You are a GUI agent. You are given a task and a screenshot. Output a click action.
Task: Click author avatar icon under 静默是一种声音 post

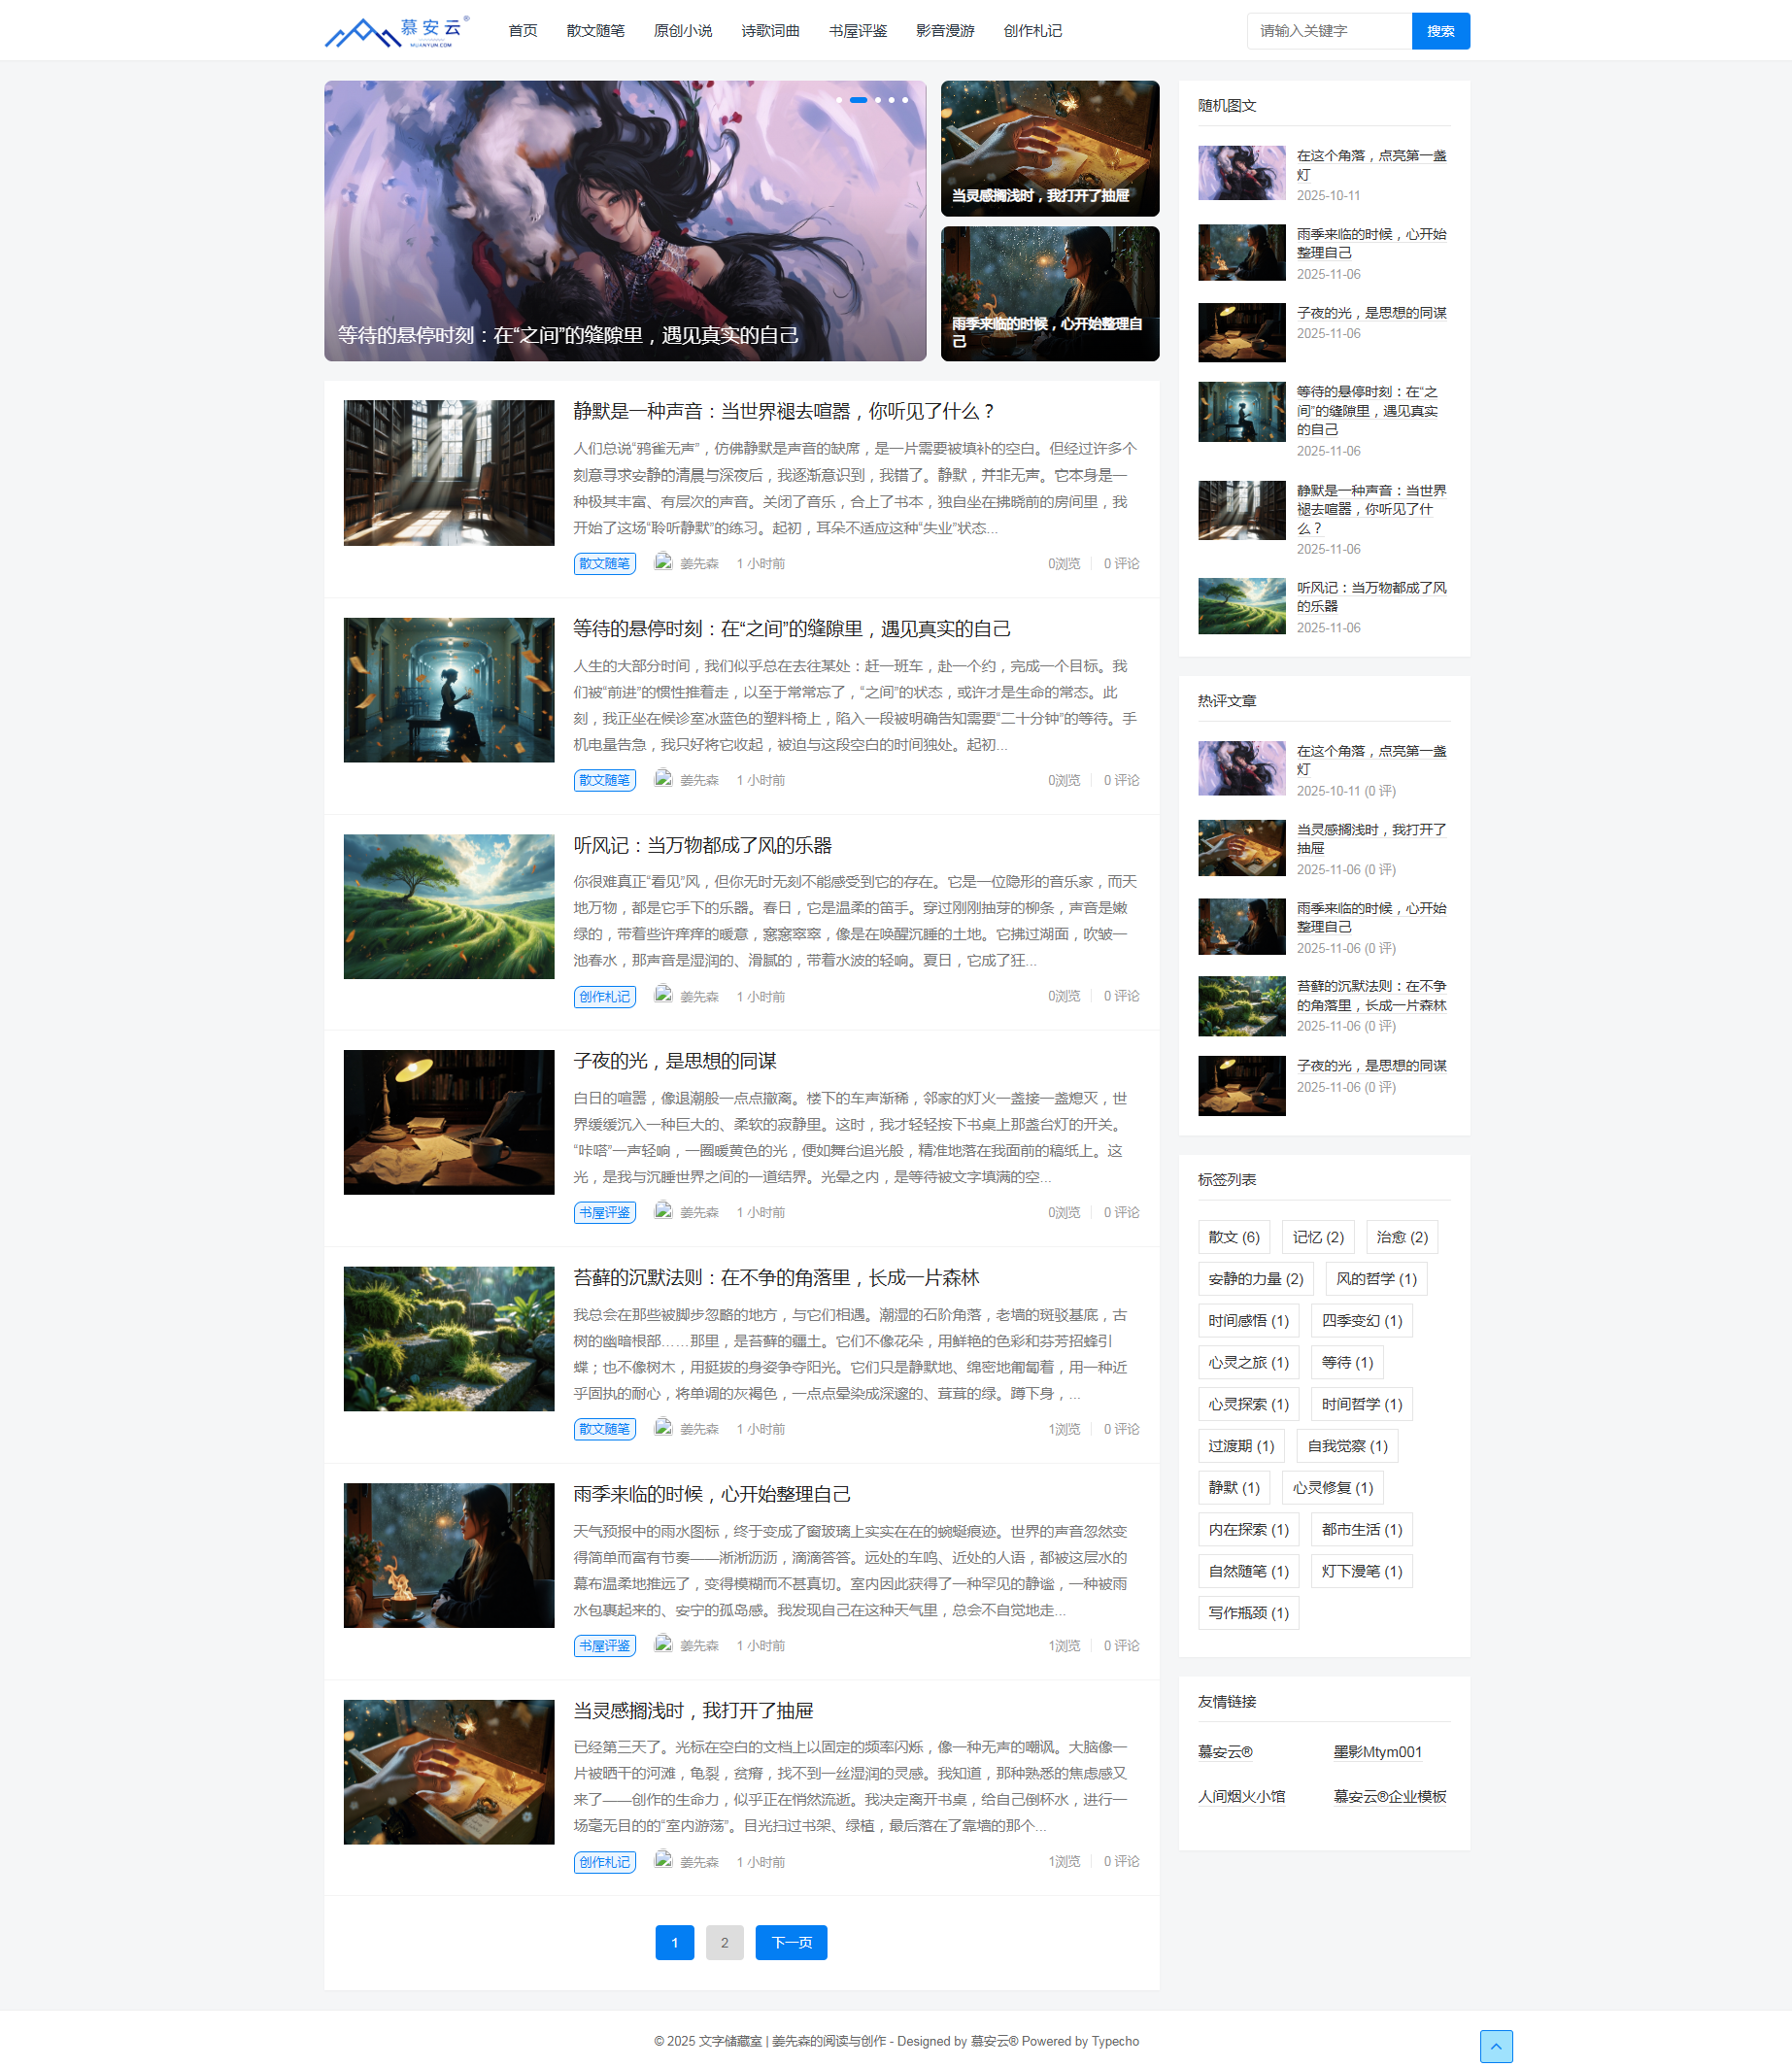click(662, 562)
